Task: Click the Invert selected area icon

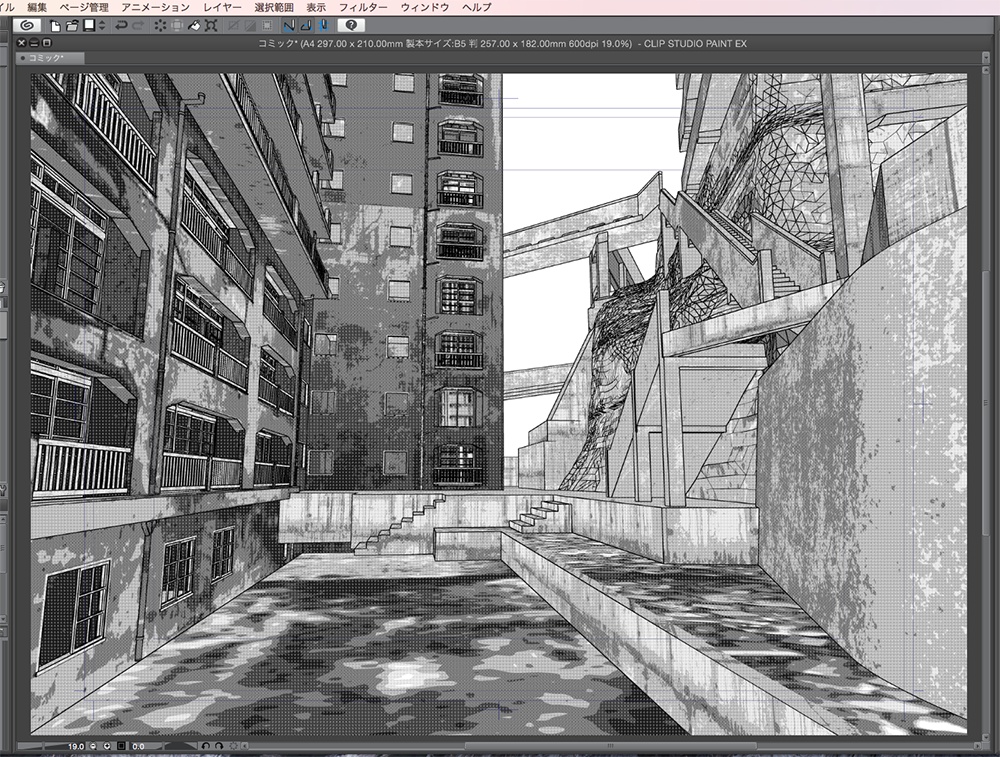Action: click(x=250, y=26)
